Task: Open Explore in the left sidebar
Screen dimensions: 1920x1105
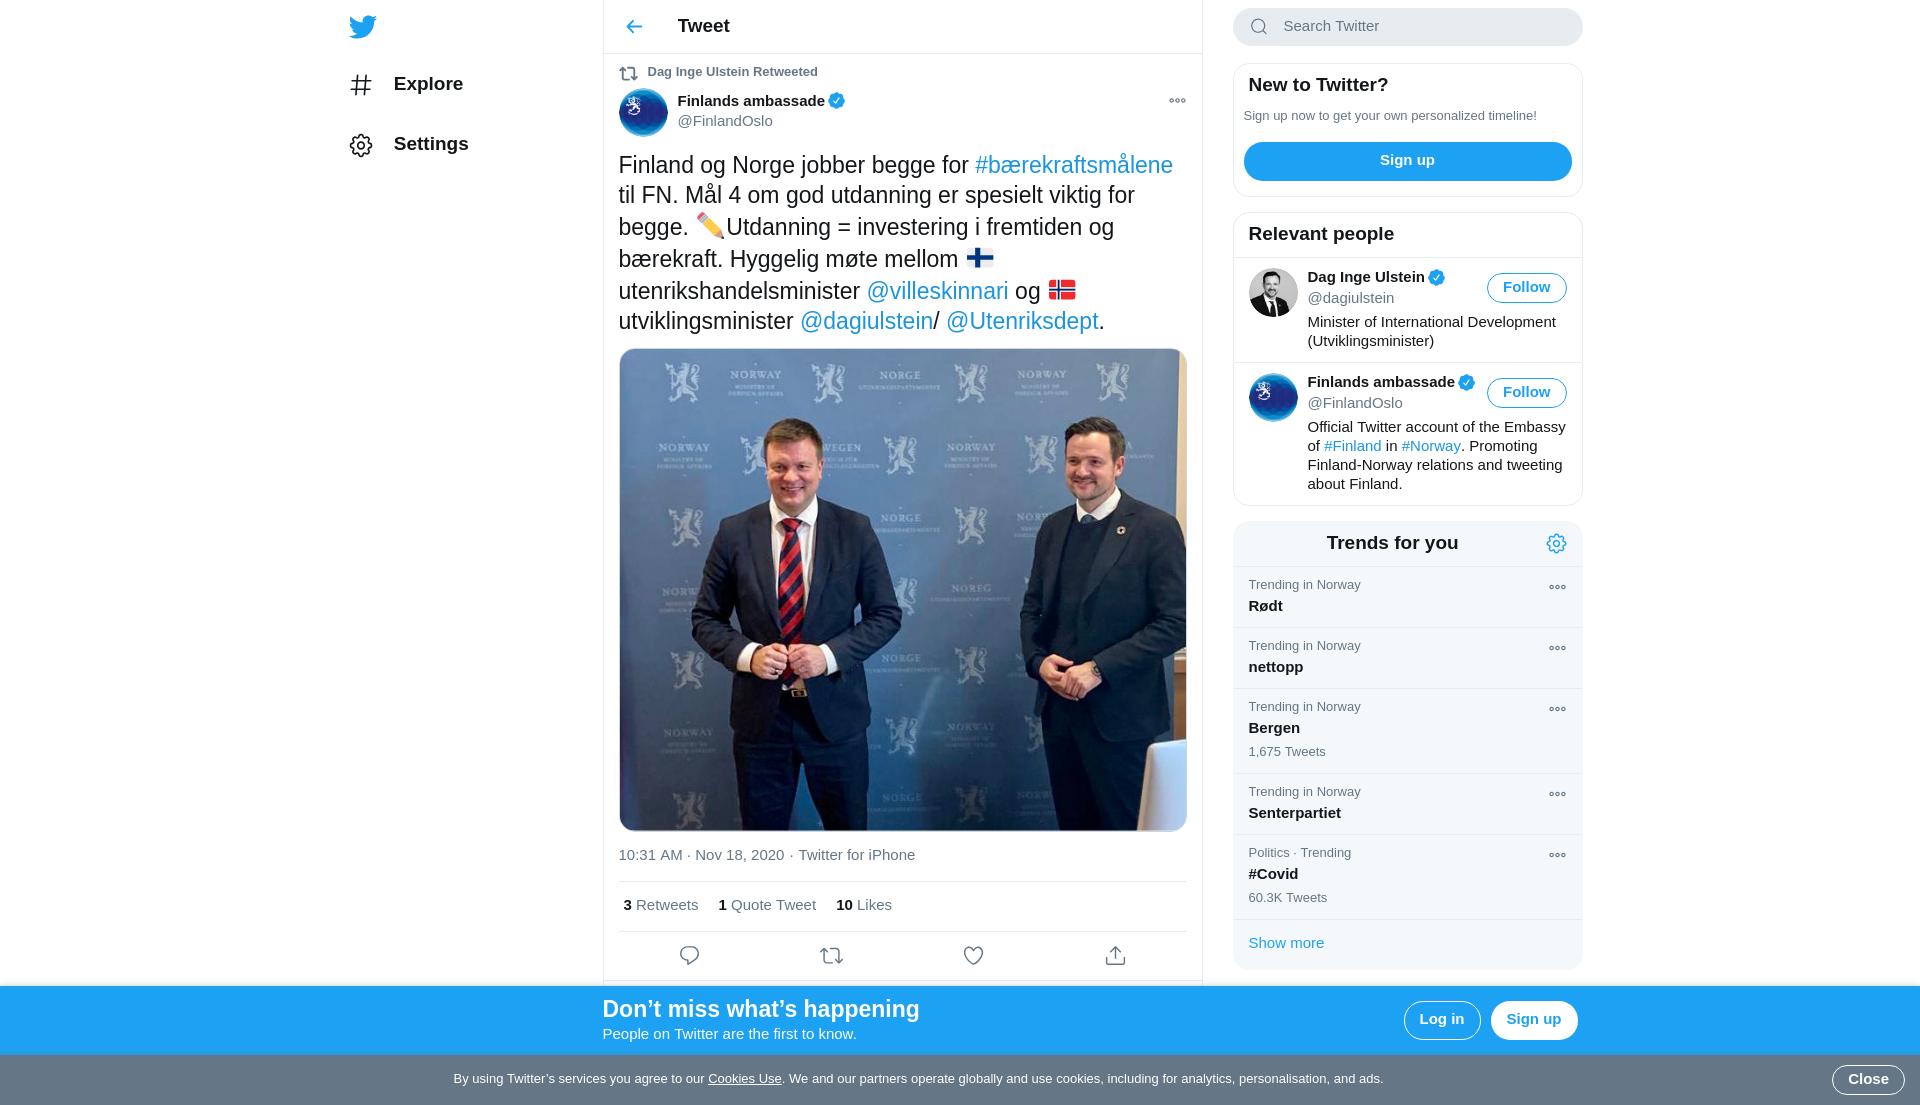Action: point(407,85)
